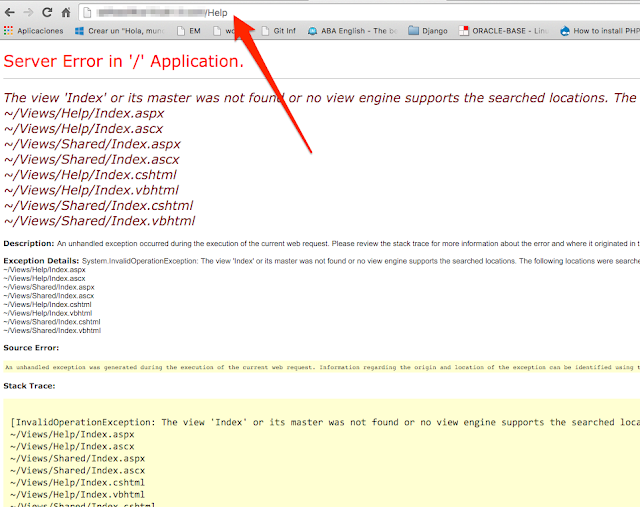Click the browser forward arrow

[28, 13]
